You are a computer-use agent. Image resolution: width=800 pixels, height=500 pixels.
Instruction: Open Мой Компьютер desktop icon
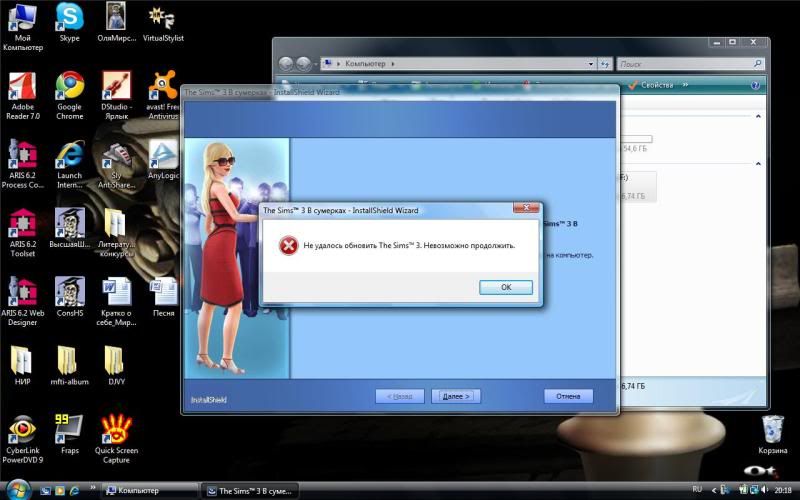pos(22,27)
